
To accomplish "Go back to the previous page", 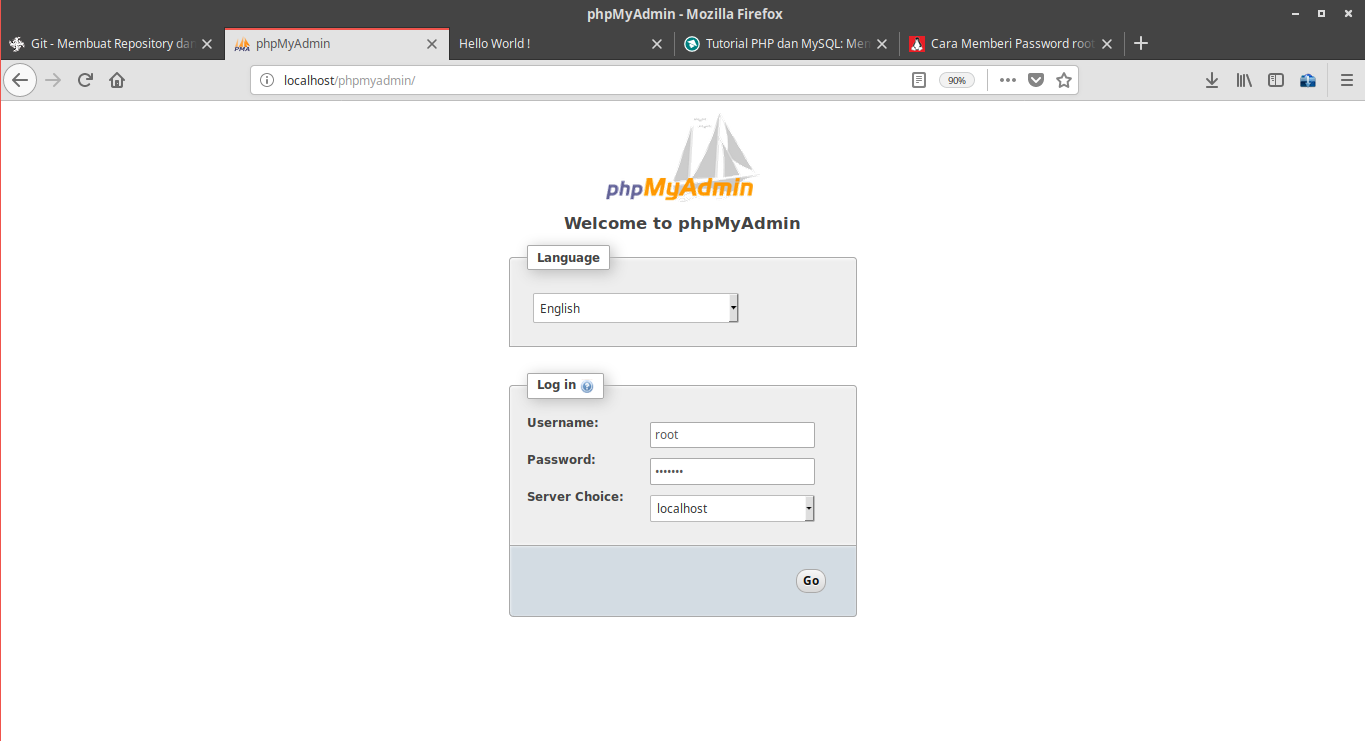I will tap(20, 80).
